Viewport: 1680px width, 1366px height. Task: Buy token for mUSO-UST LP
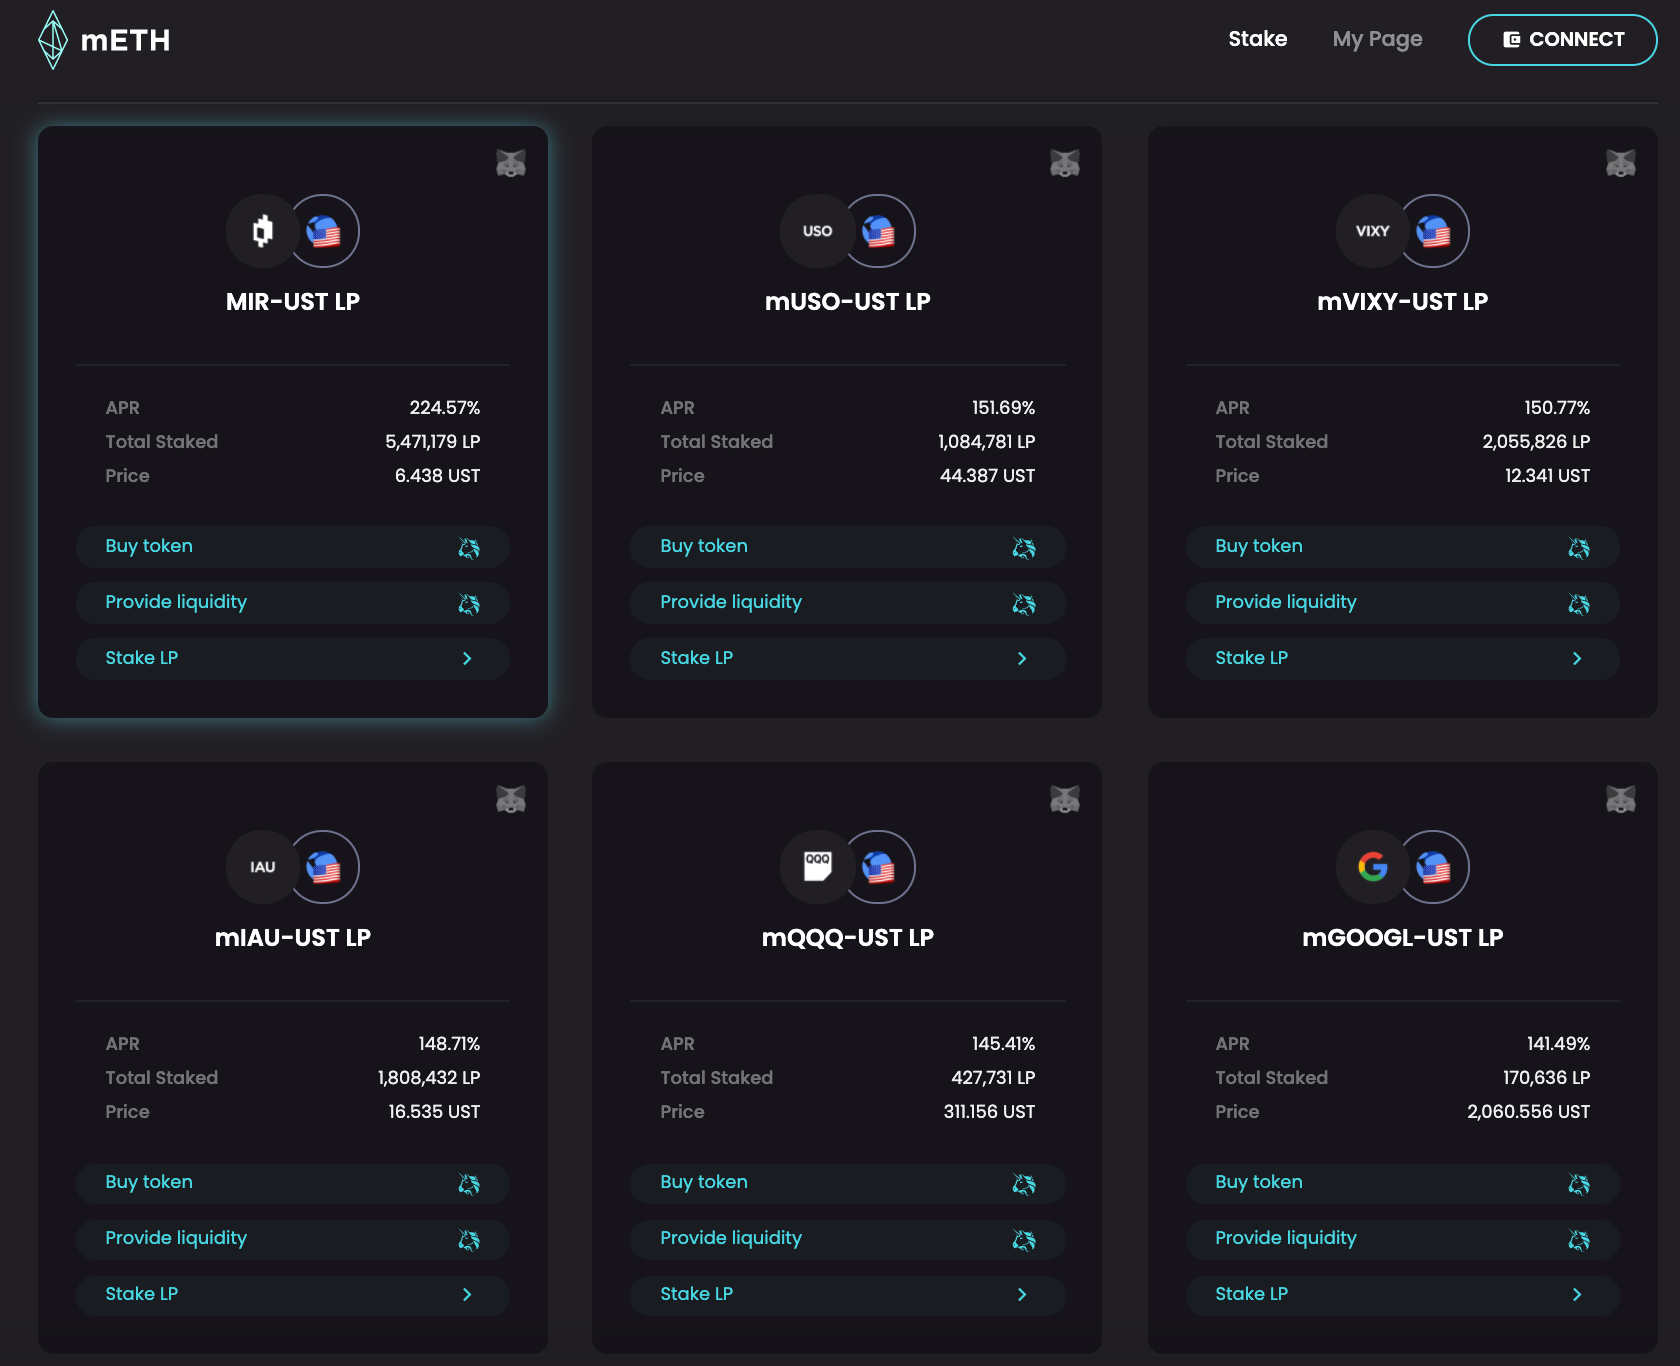pyautogui.click(x=848, y=547)
